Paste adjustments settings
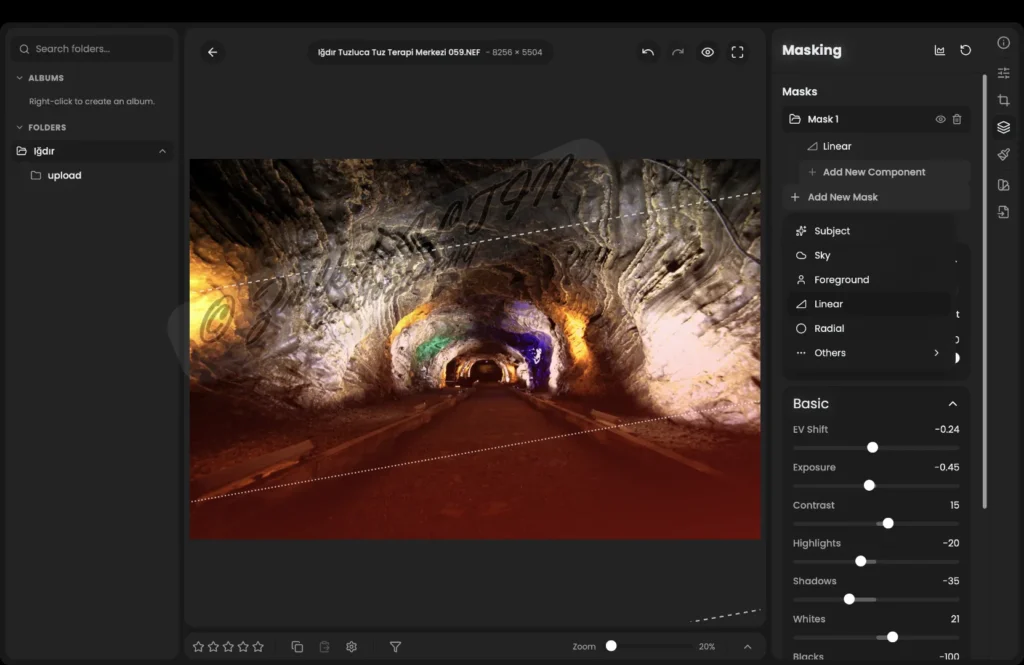The height and width of the screenshot is (665, 1024). [x=325, y=647]
